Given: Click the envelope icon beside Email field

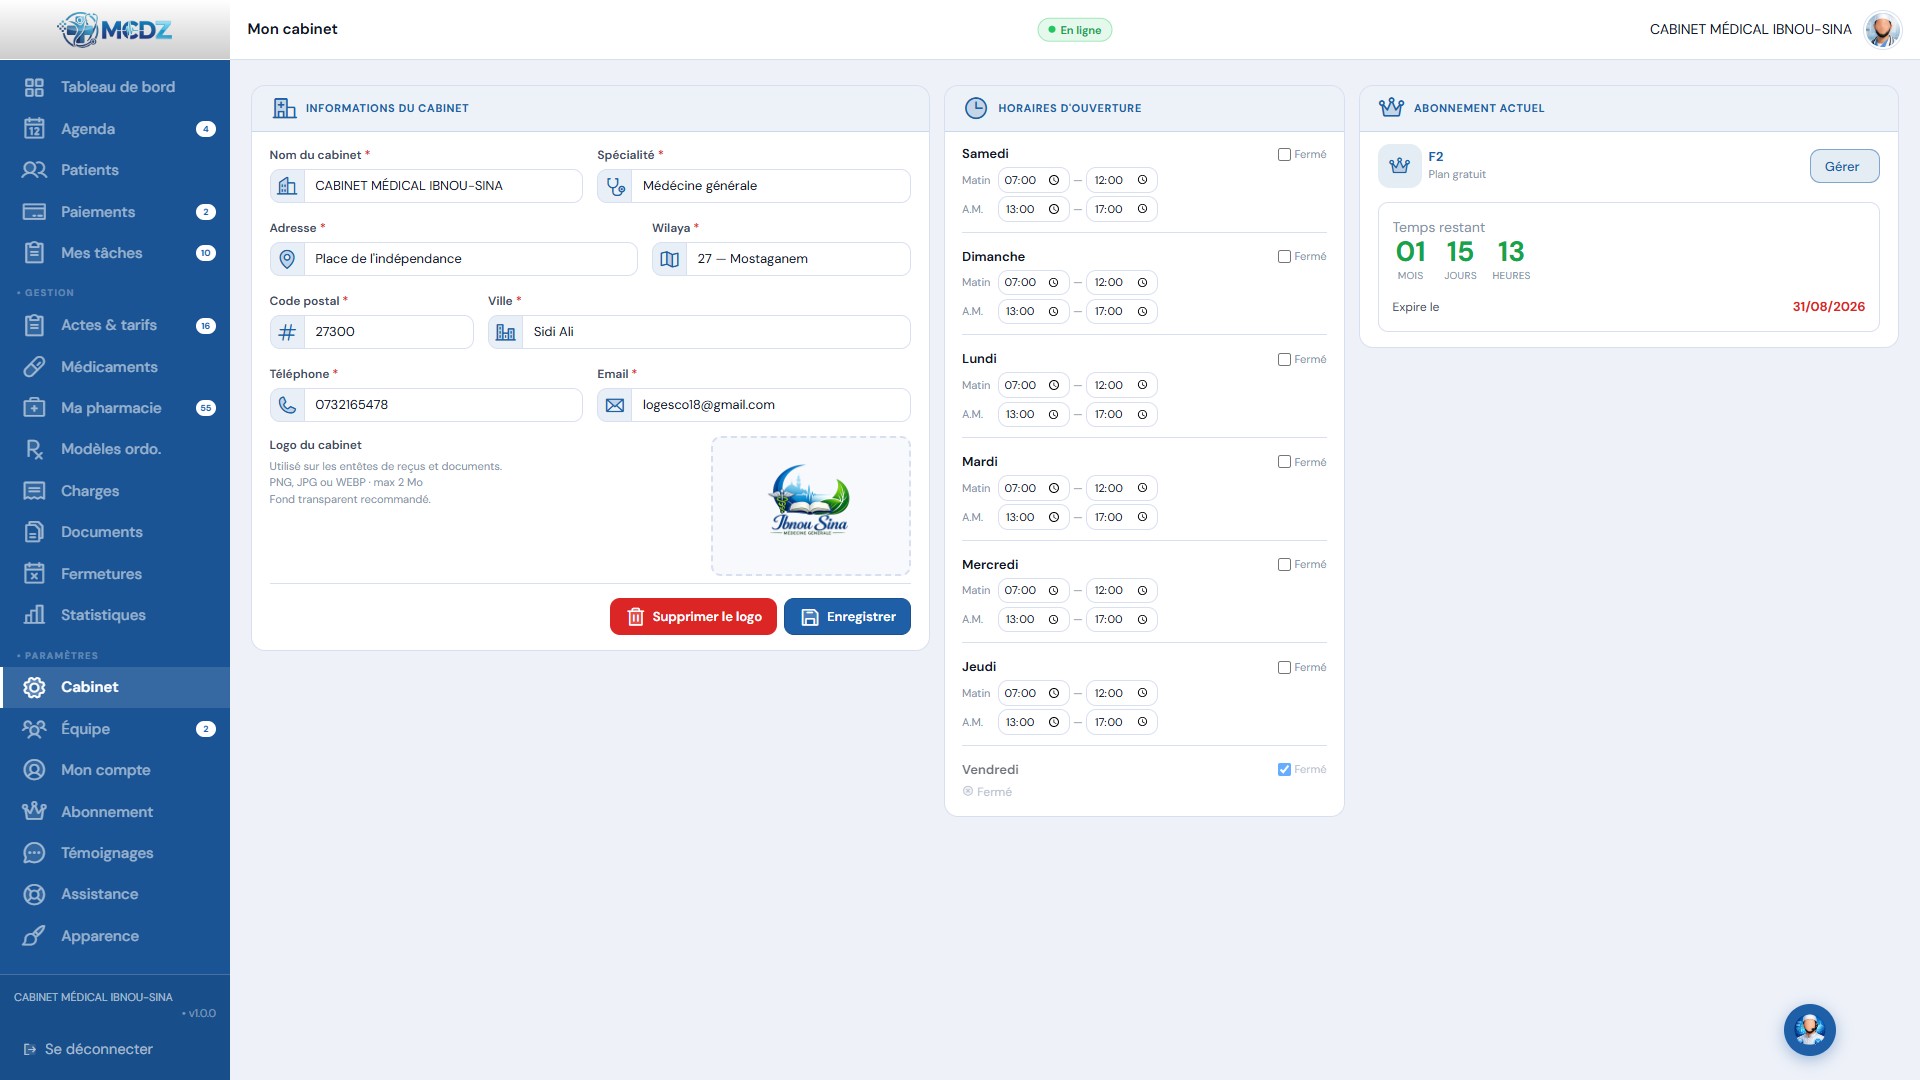Looking at the screenshot, I should tap(615, 405).
